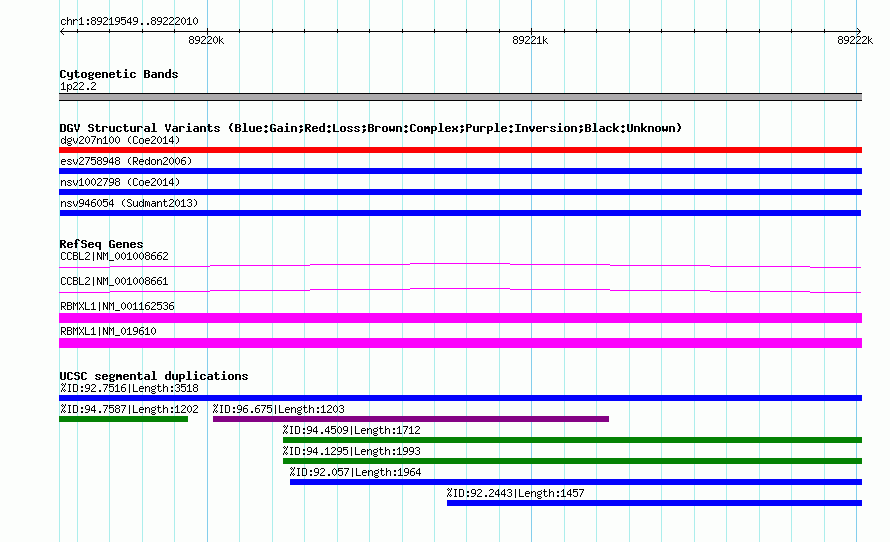Click the RBMXL1|NM_001162536 gene label
Screen dimensions: 890x542
click(117, 306)
